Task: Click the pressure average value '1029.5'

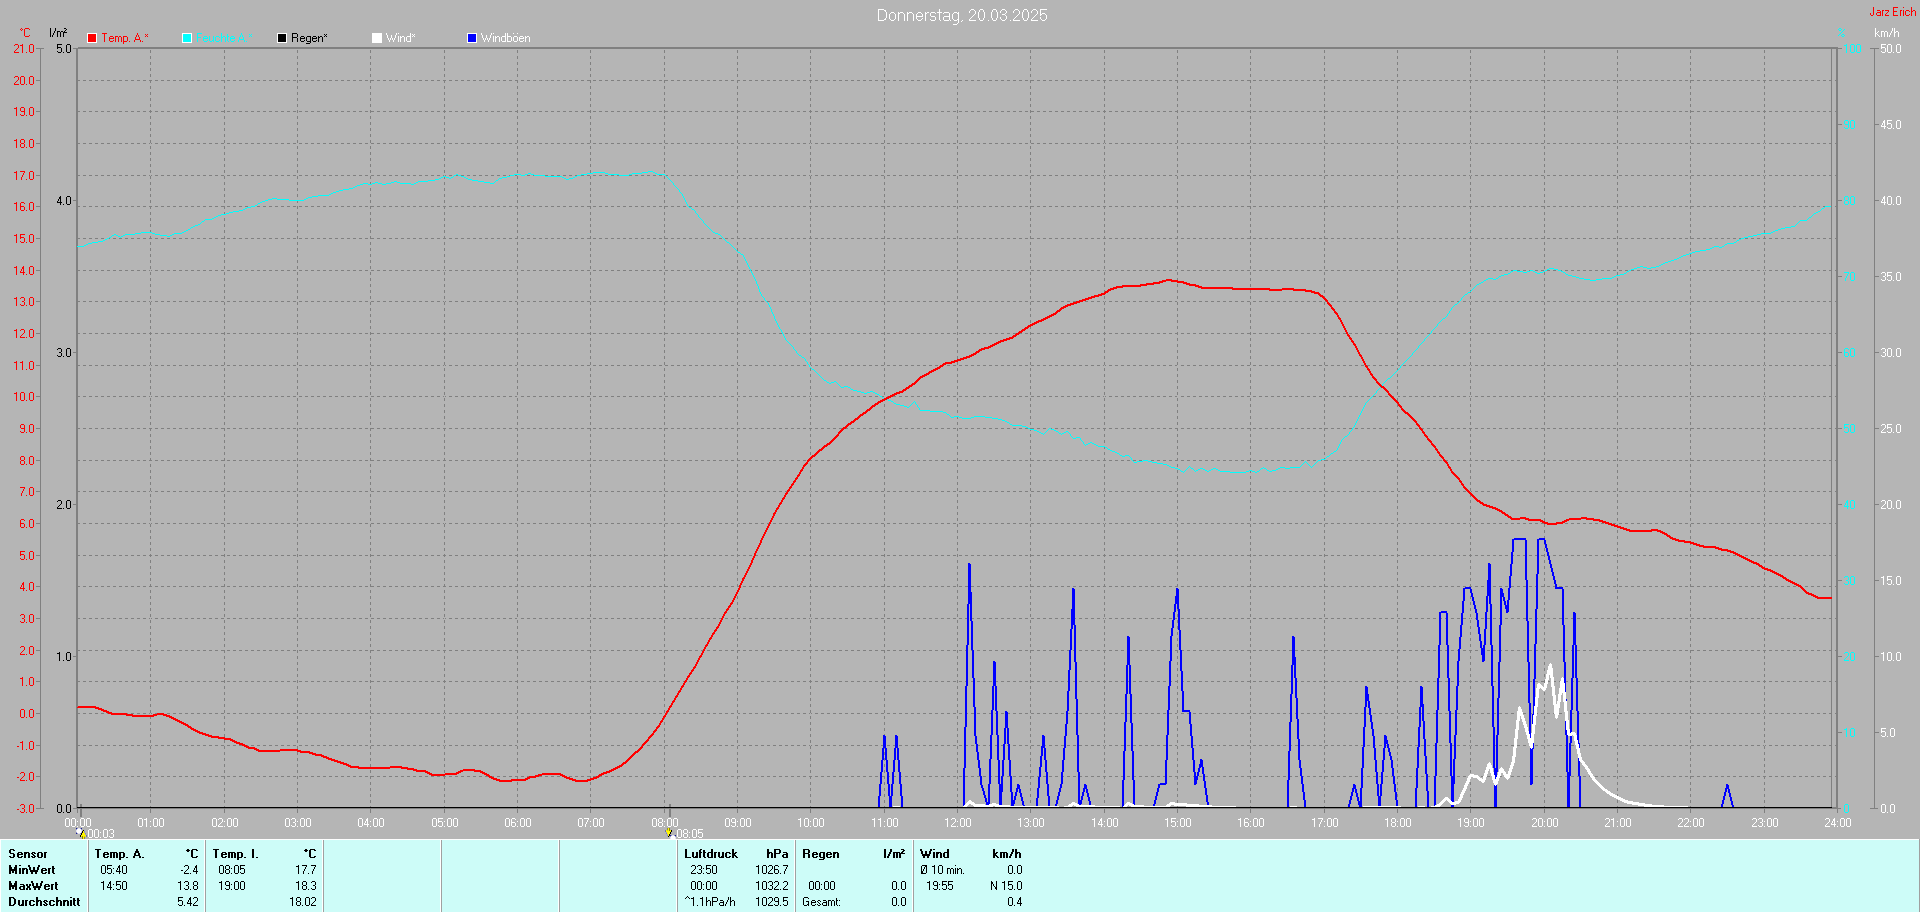Action: click(x=772, y=902)
